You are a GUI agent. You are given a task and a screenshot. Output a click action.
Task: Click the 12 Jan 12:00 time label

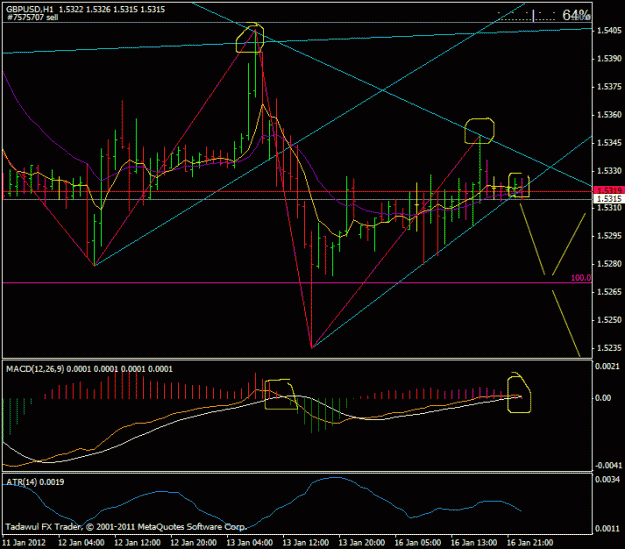point(138,543)
